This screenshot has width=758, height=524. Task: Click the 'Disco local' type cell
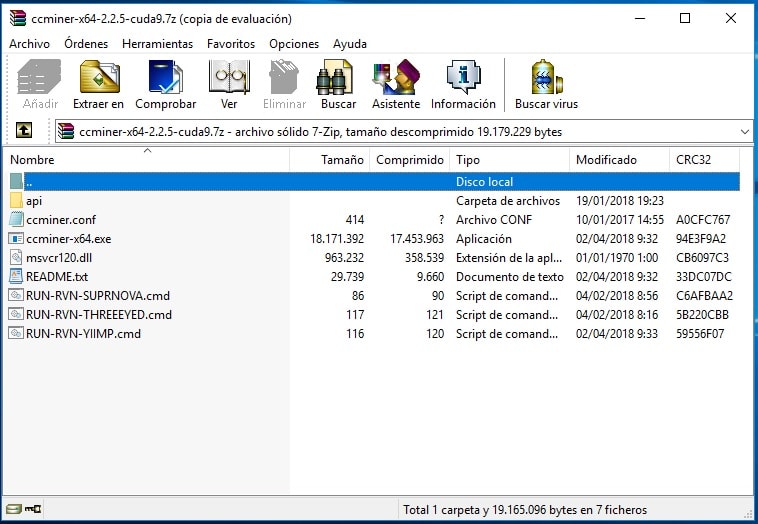(x=484, y=182)
